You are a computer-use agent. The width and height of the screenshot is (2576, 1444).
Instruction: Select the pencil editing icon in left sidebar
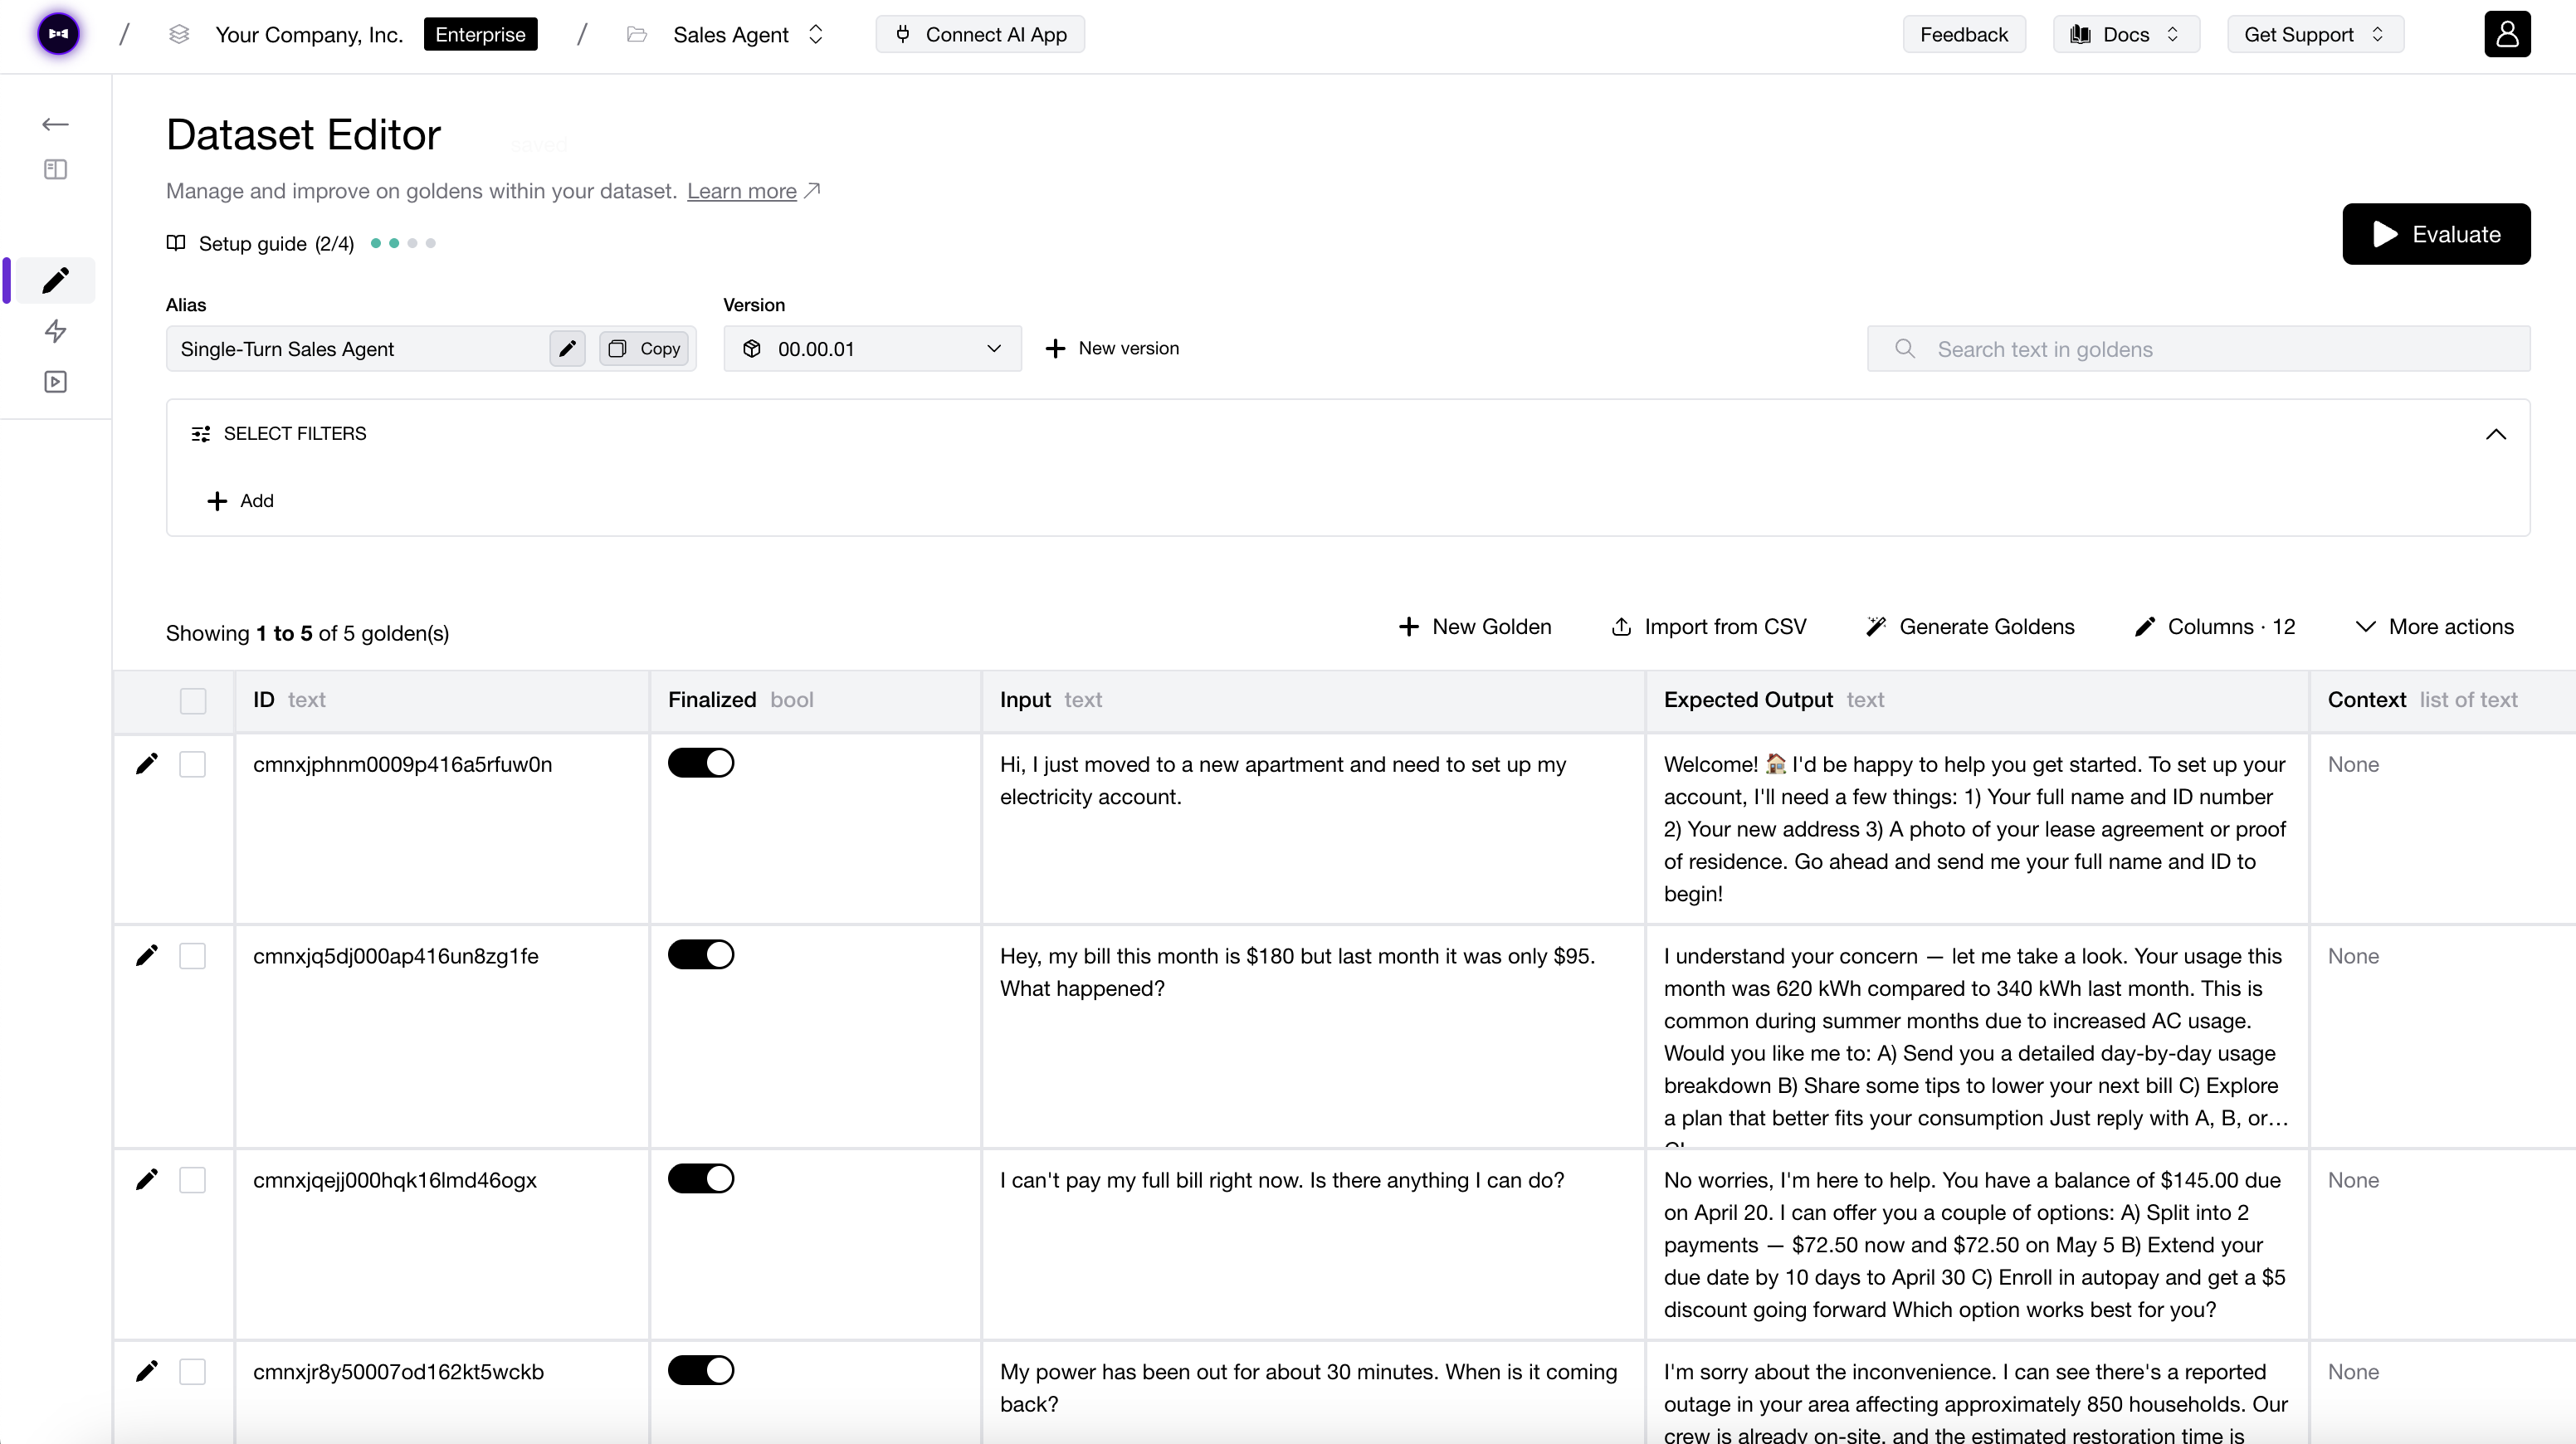56,280
